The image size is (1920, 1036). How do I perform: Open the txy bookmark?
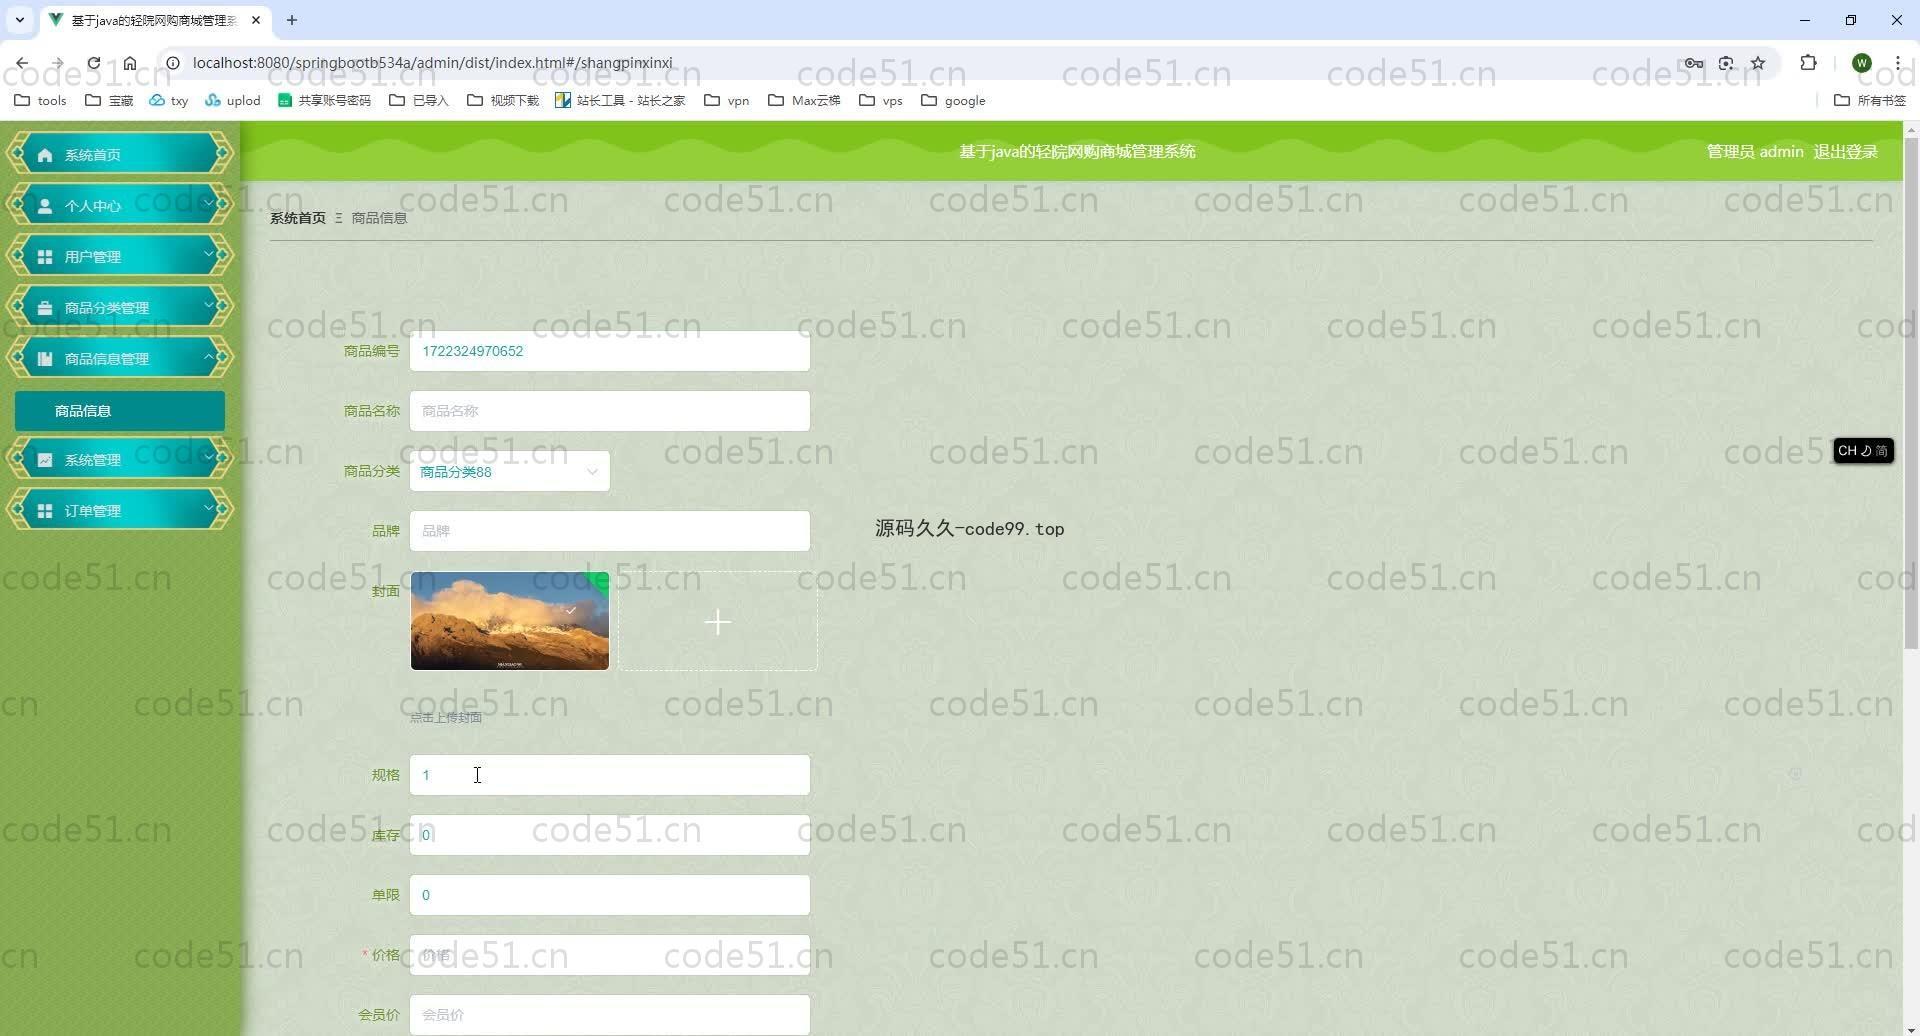(168, 100)
